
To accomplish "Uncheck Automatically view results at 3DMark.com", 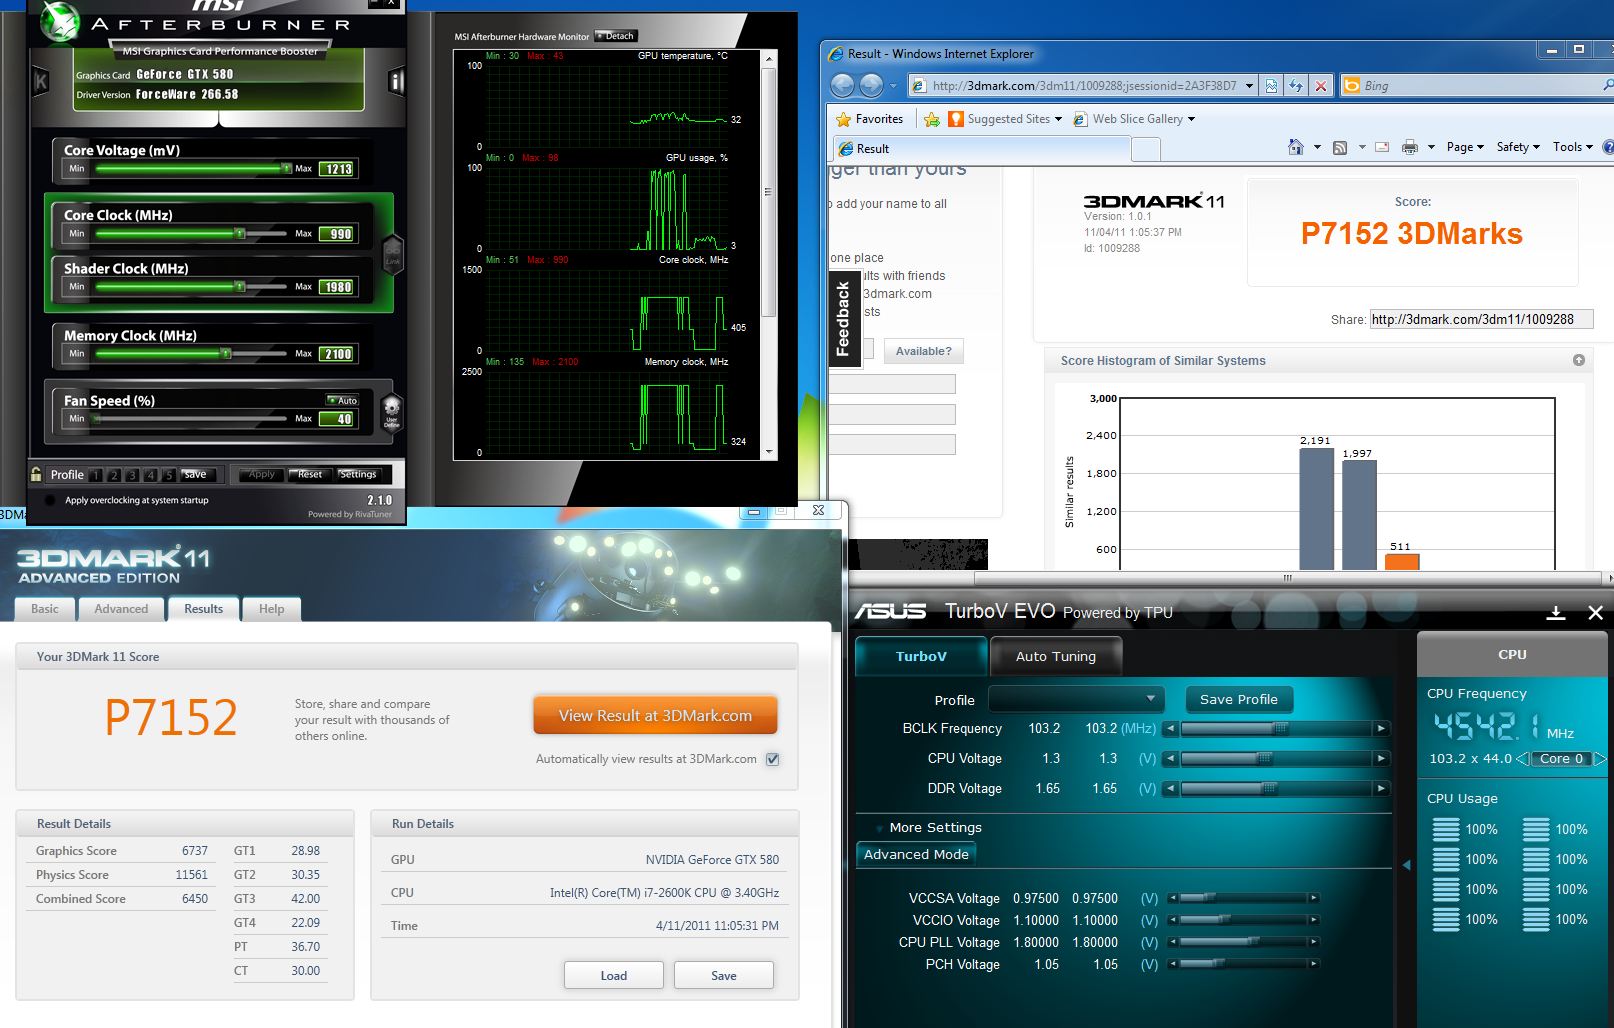I will click(772, 759).
